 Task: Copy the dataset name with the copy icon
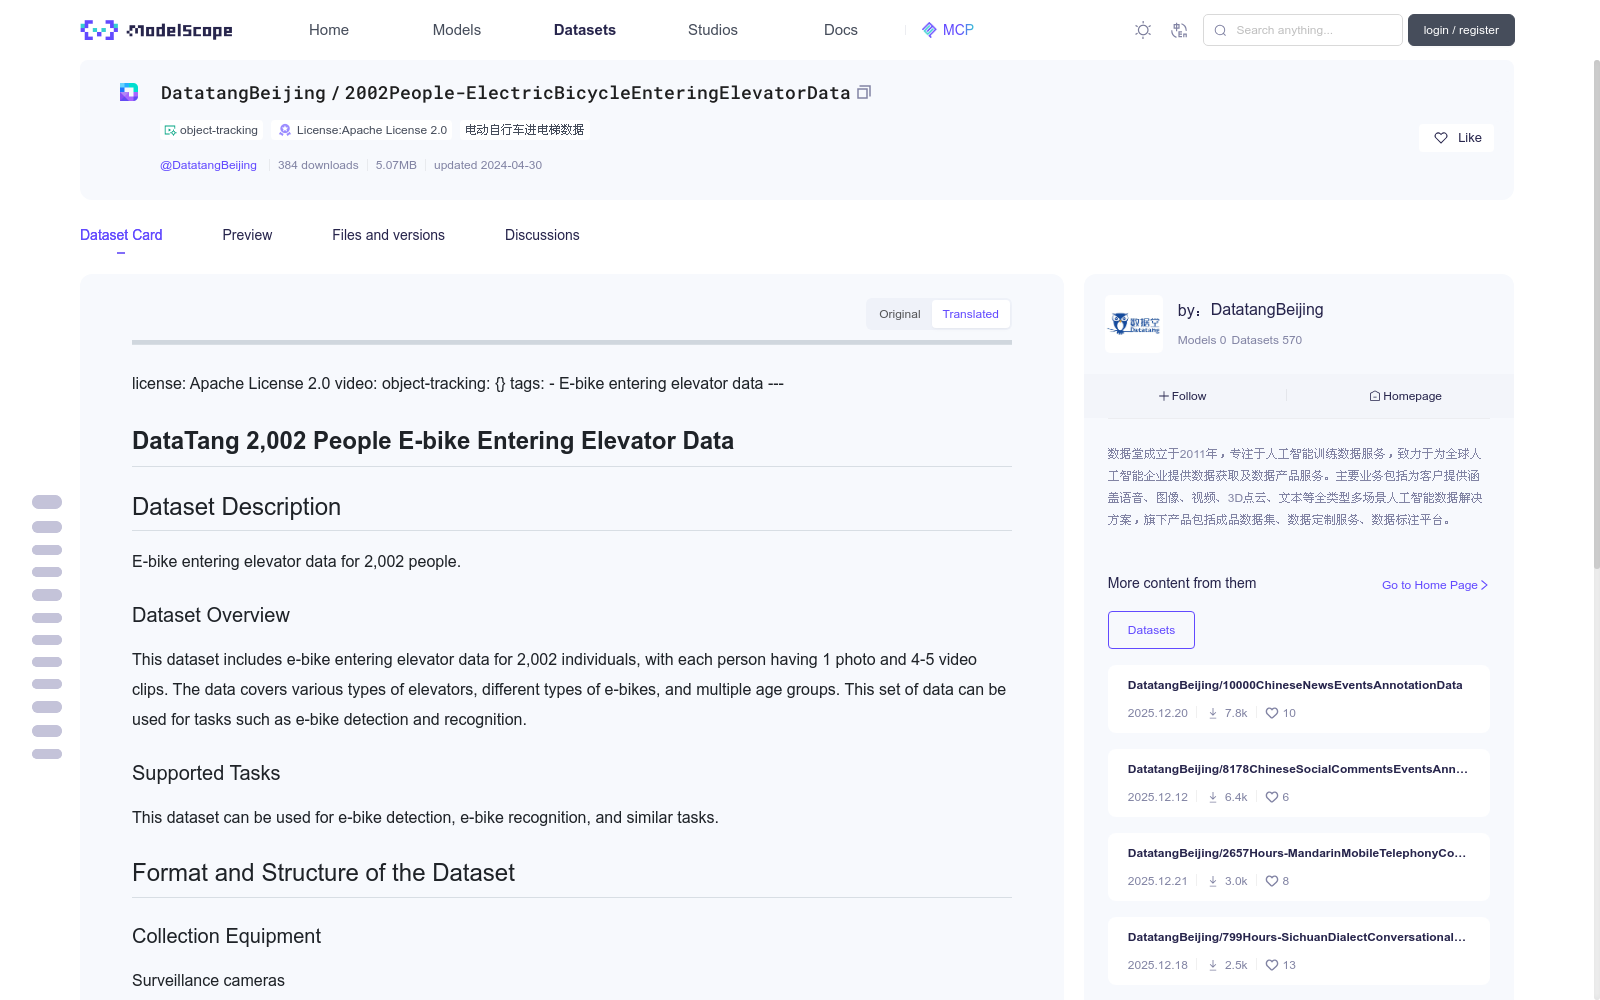click(864, 92)
